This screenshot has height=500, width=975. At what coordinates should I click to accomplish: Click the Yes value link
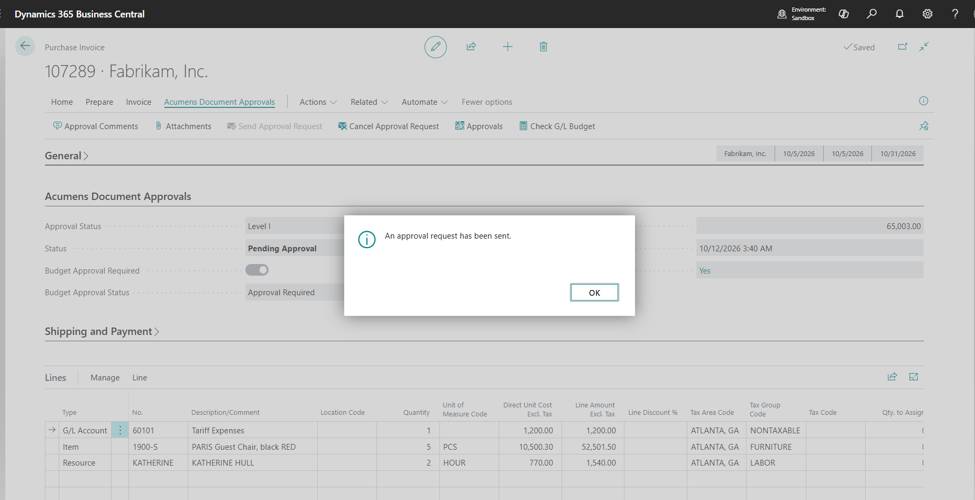[x=705, y=271]
